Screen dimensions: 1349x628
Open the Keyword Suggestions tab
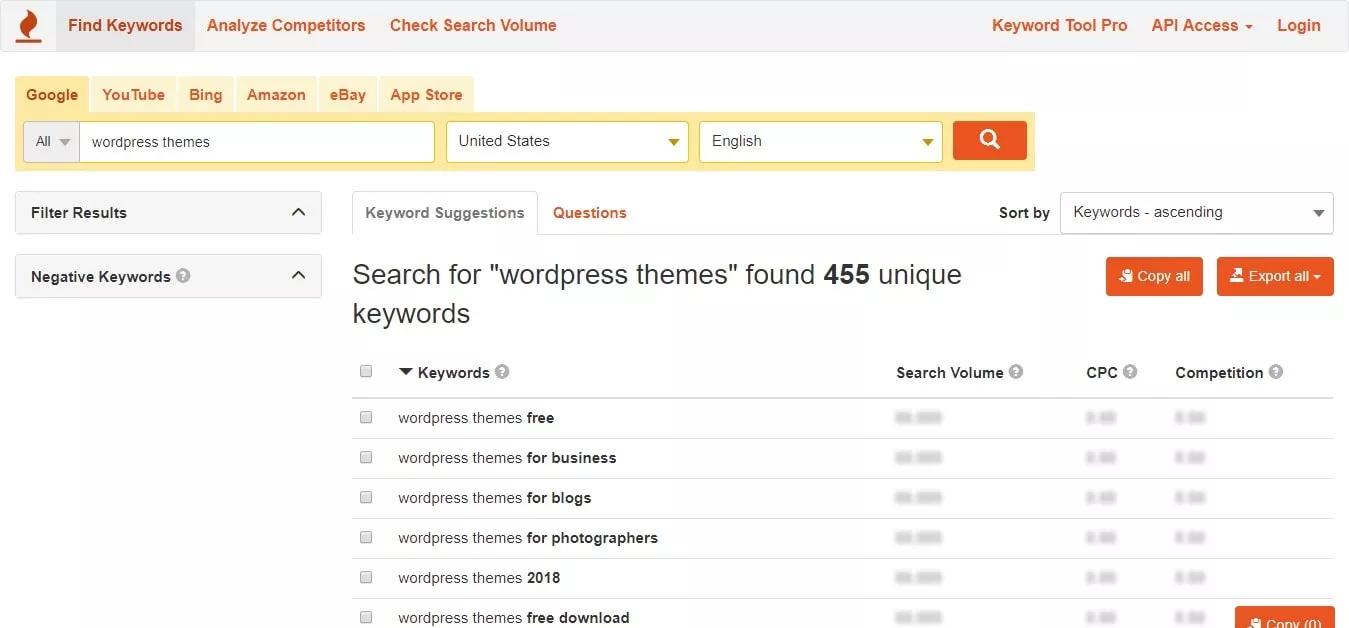click(x=445, y=213)
